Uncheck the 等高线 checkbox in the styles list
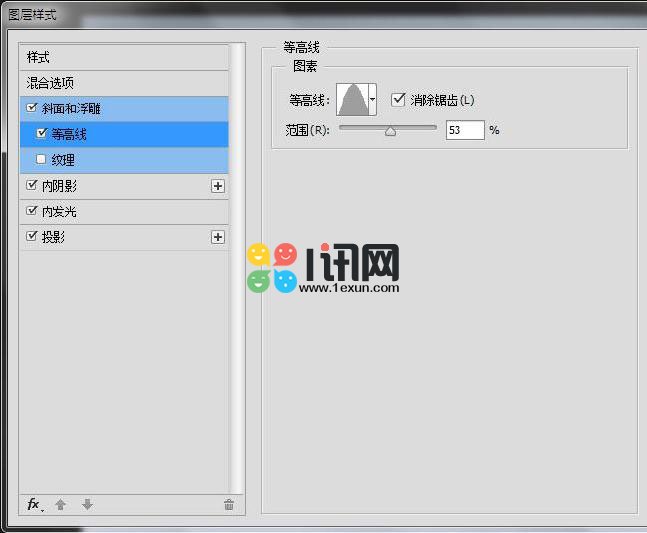 tap(41, 133)
